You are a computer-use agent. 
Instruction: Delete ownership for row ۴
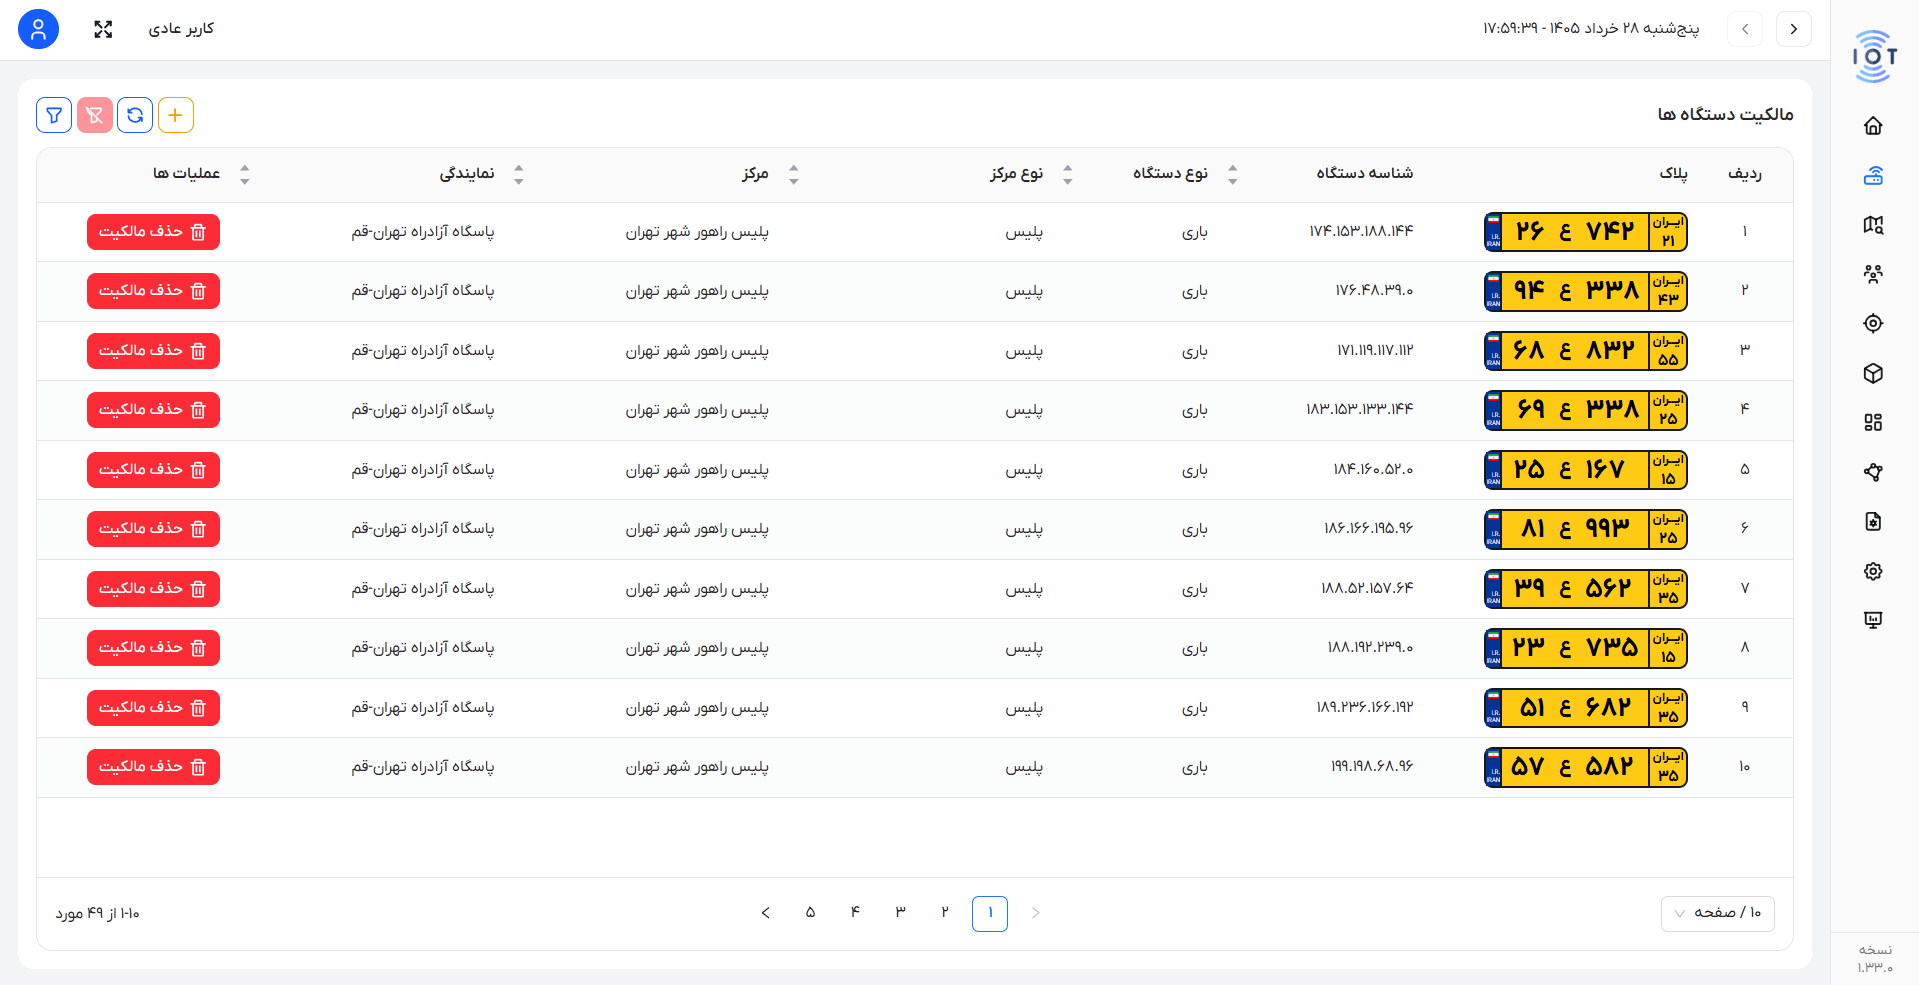[x=153, y=410]
